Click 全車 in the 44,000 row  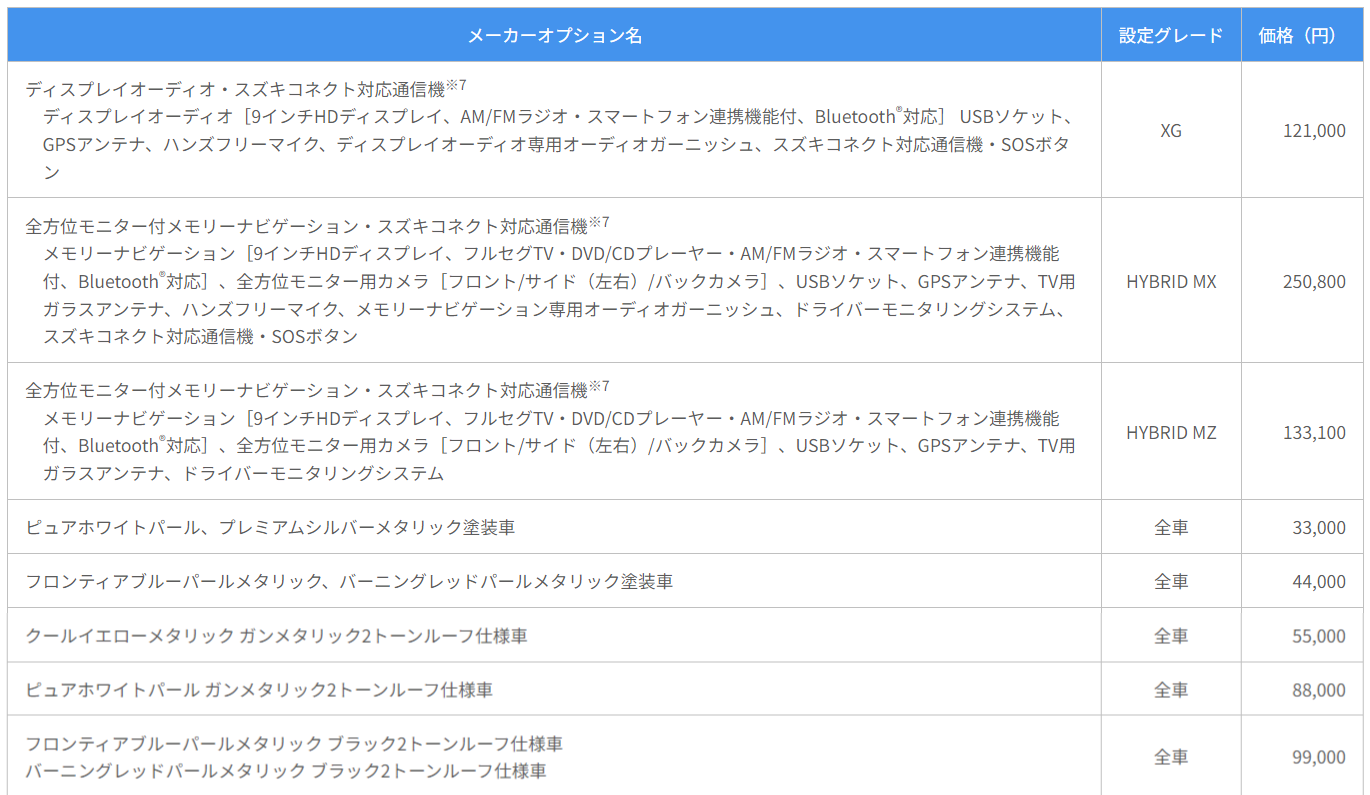coord(1171,582)
